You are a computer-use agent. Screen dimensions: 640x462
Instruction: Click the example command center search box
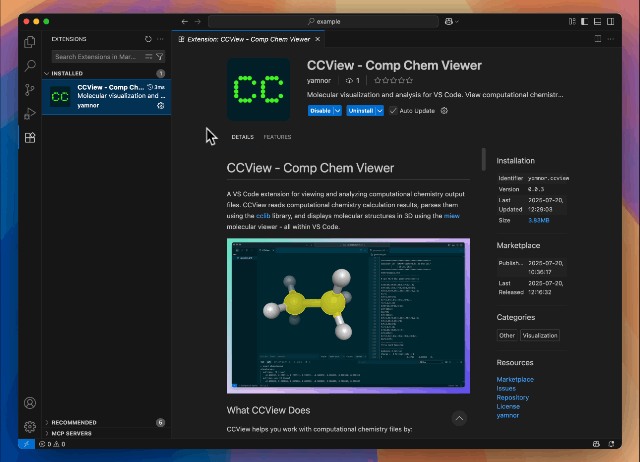click(323, 22)
